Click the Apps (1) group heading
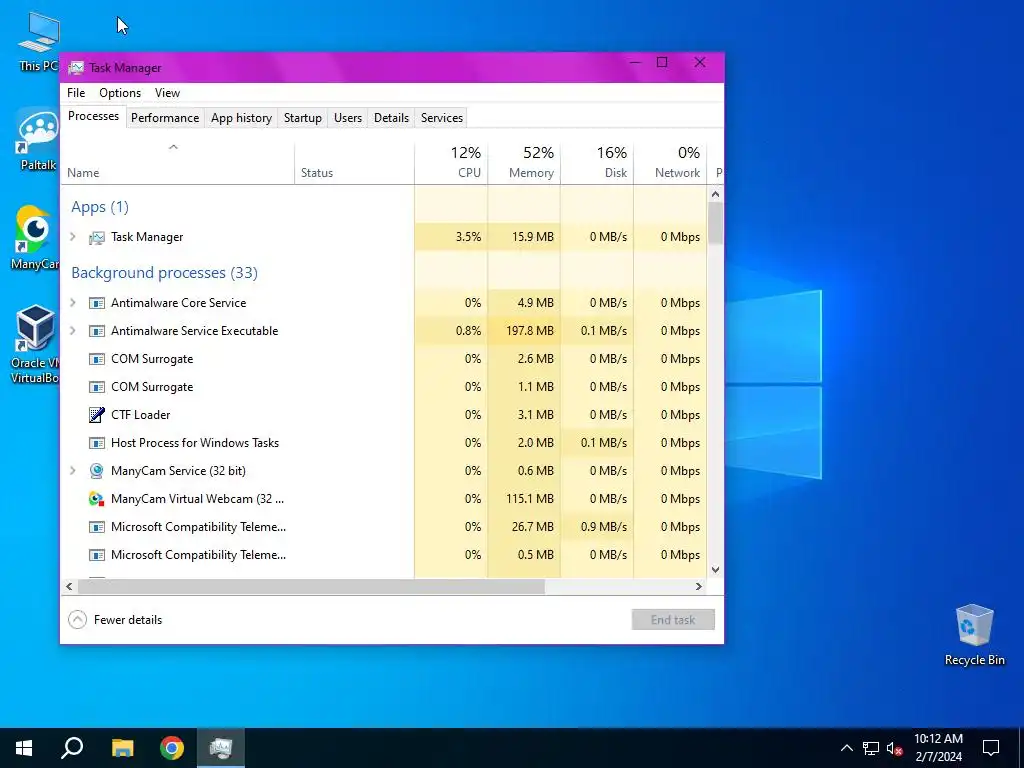 [x=100, y=207]
